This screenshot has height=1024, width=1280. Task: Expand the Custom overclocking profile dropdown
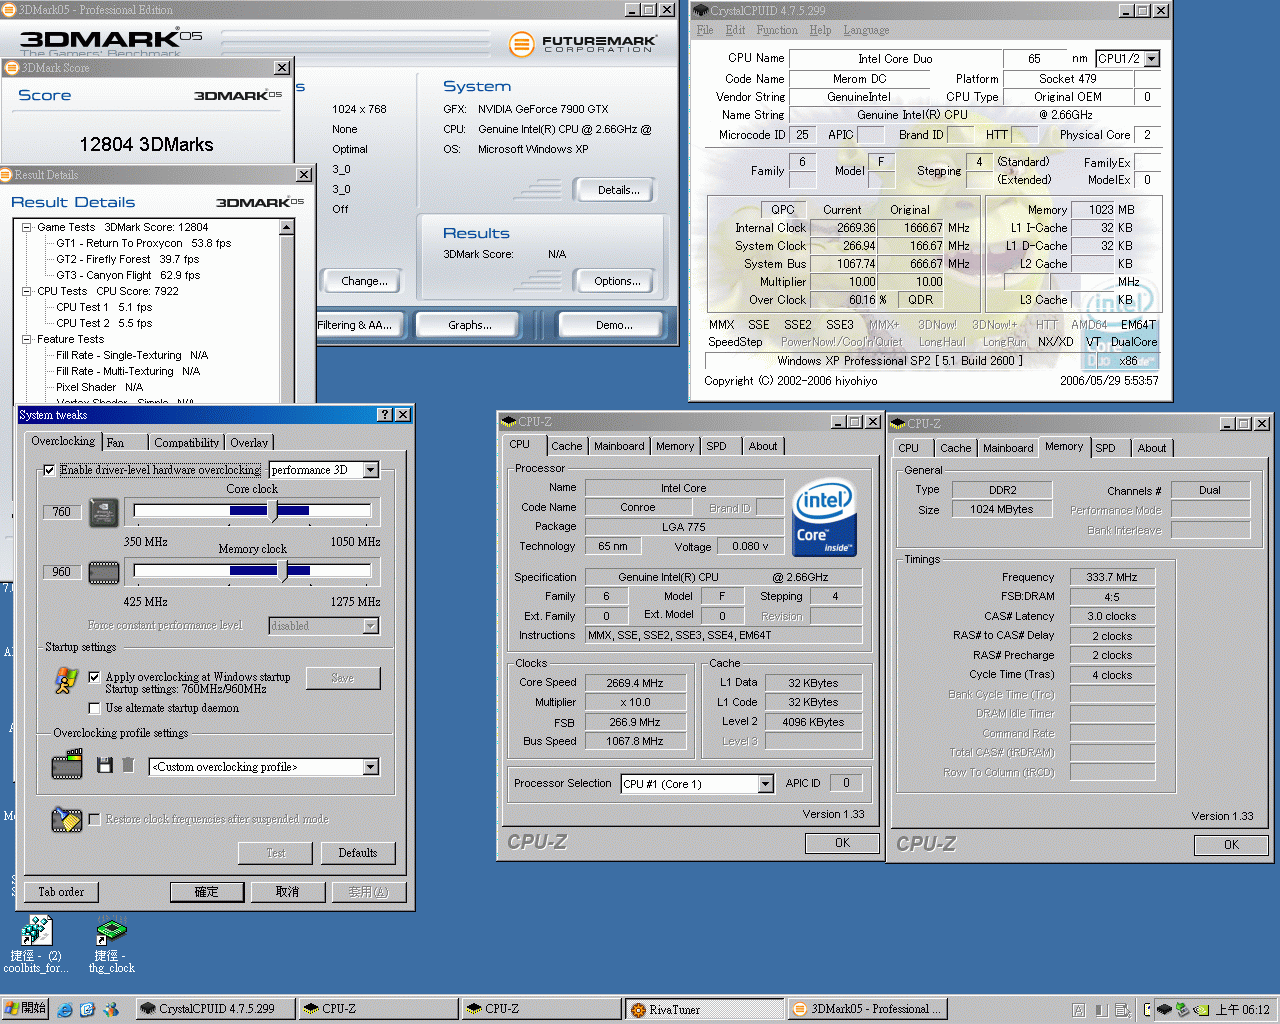pos(371,767)
